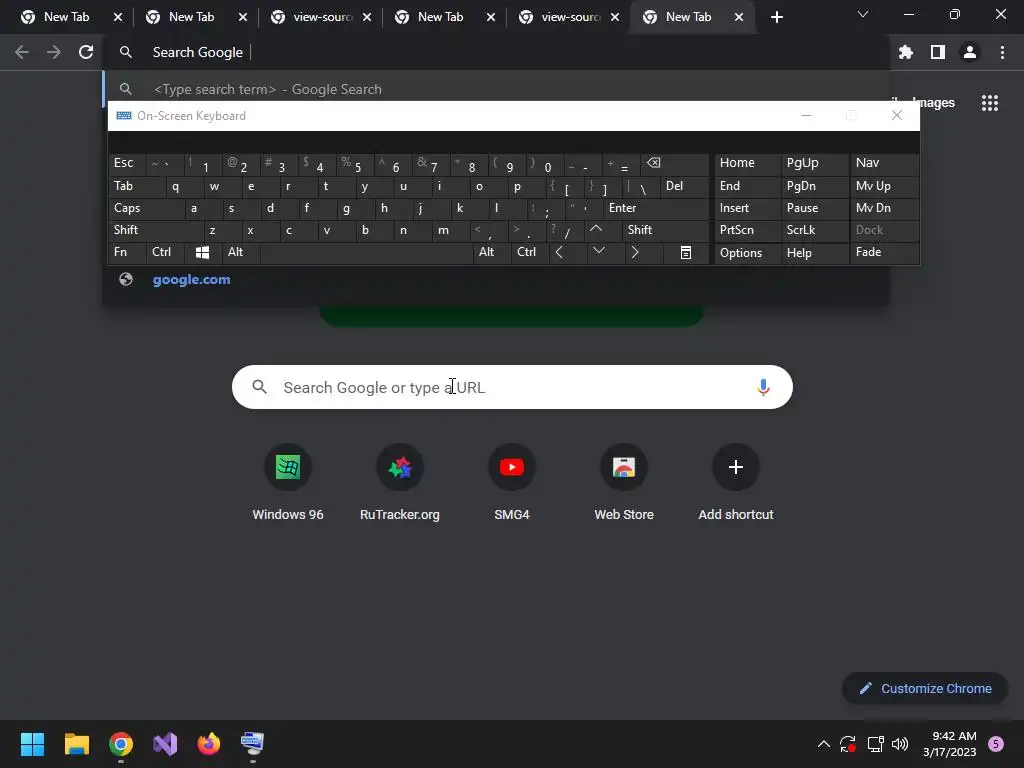
Task: Toggle Caps key on On-Screen Keyboard
Action: [146, 208]
